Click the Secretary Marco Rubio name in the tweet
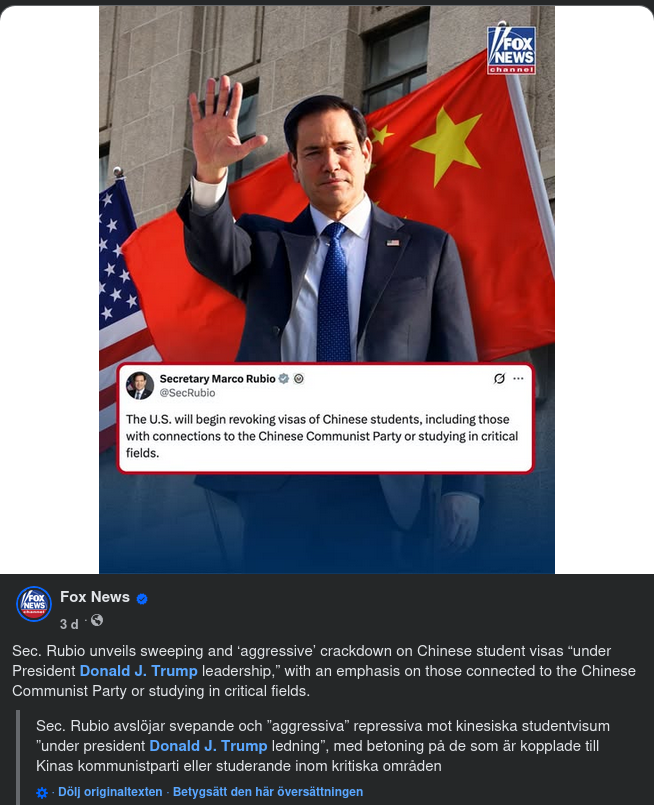 (x=218, y=379)
